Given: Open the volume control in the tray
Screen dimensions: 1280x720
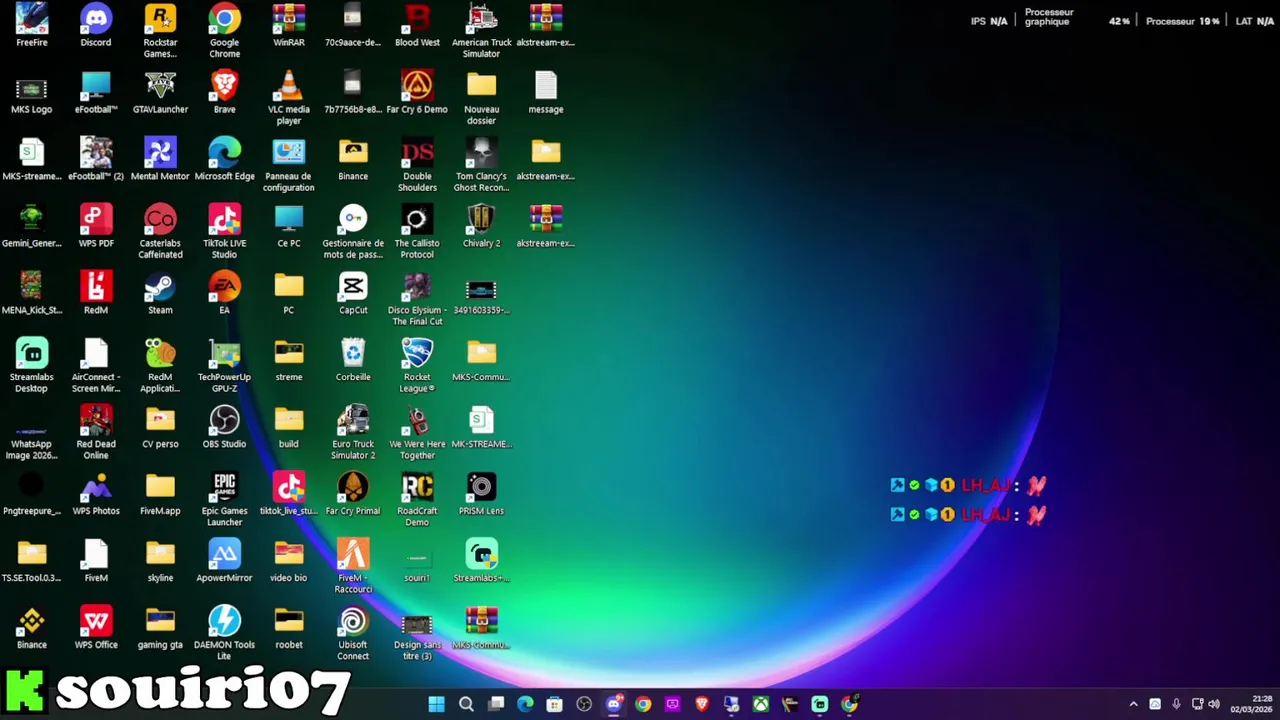Looking at the screenshot, I should 1214,704.
